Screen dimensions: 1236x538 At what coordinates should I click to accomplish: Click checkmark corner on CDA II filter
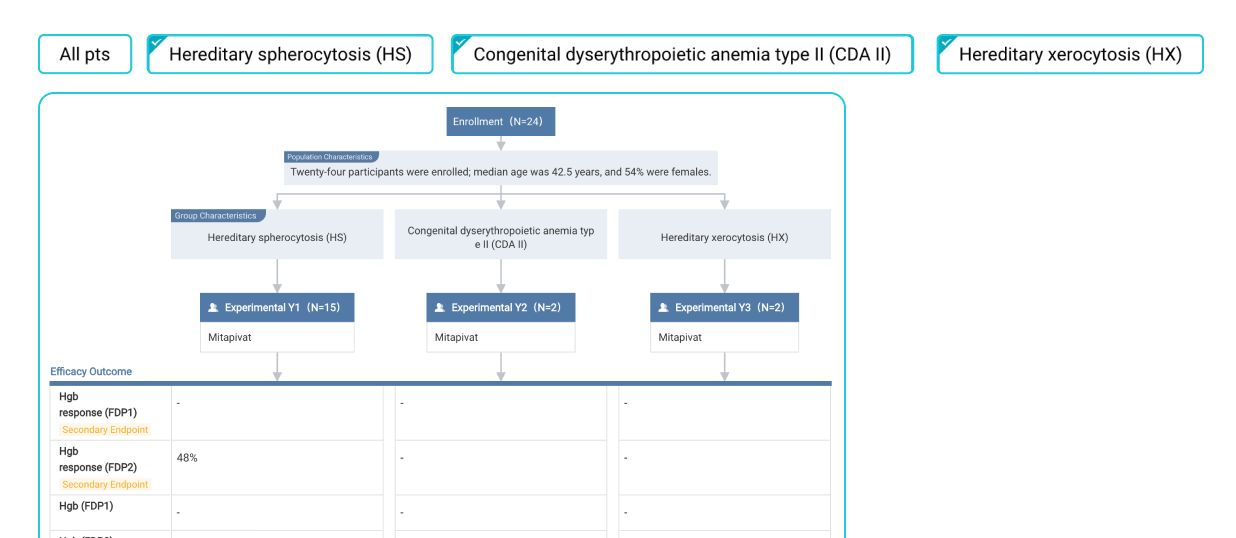tap(460, 42)
